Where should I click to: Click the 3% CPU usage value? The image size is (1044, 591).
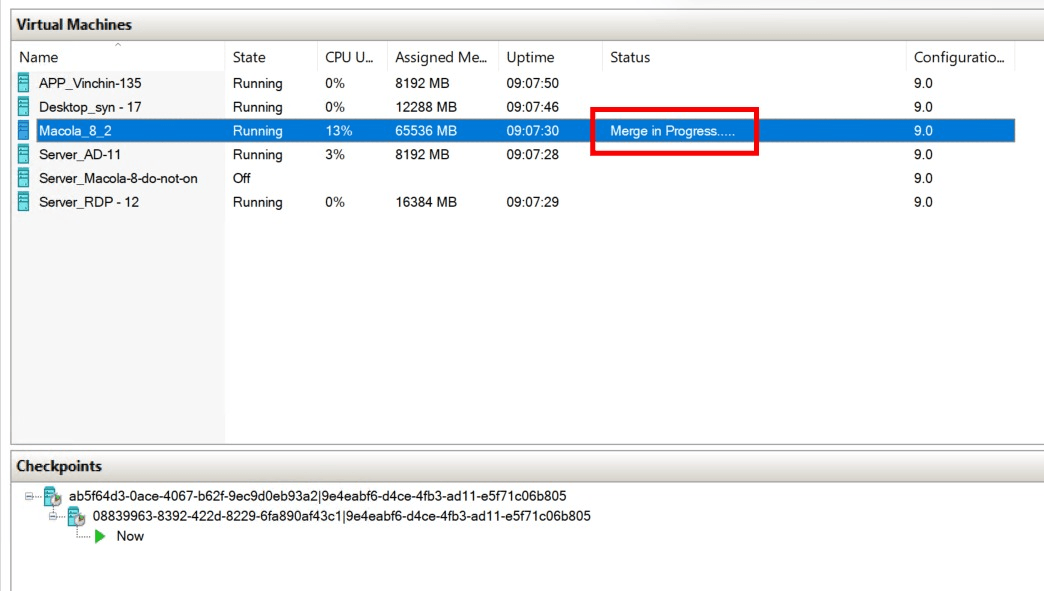click(335, 154)
